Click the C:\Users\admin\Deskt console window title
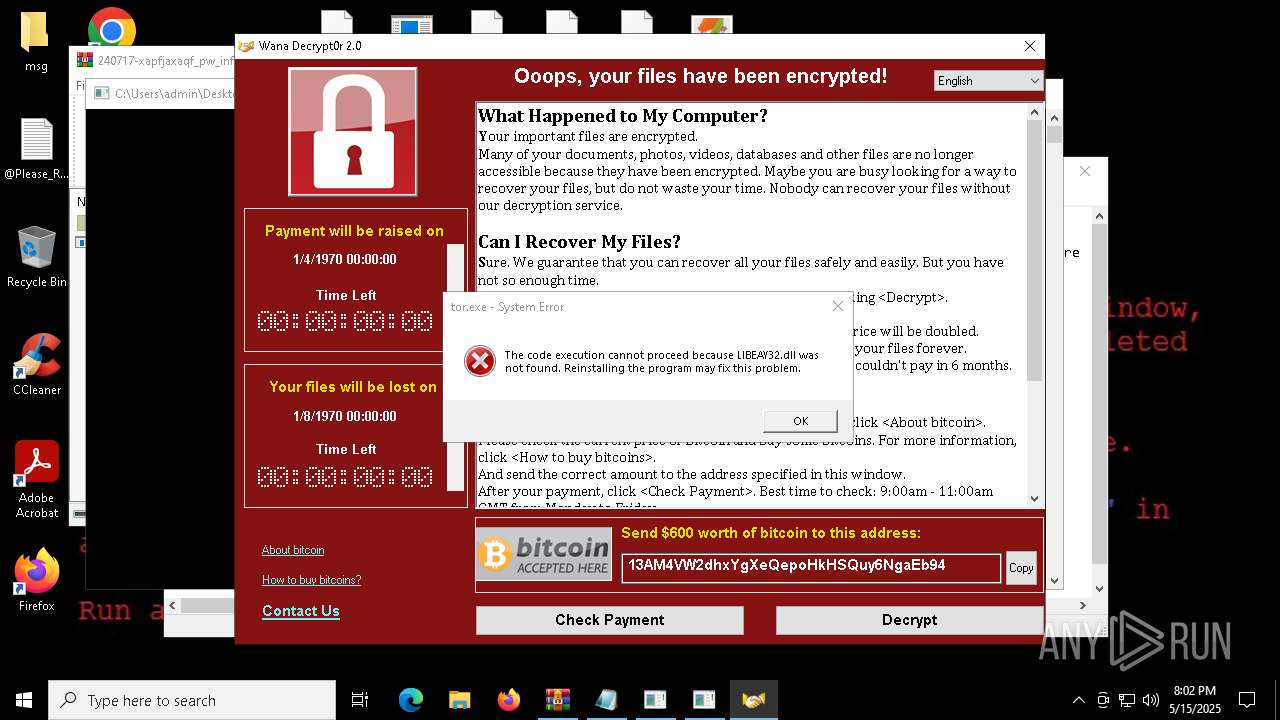The image size is (1280, 720). (174, 94)
